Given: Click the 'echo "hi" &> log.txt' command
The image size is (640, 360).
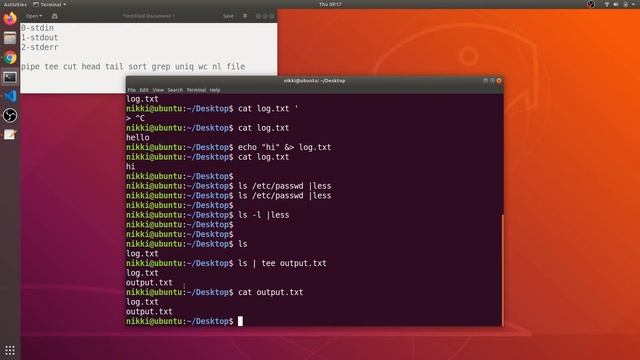Looking at the screenshot, I should [284, 147].
